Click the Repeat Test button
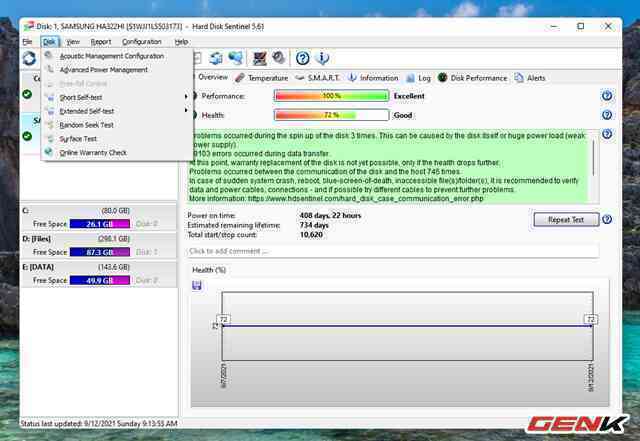Image resolution: width=640 pixels, height=441 pixels. (x=566, y=220)
